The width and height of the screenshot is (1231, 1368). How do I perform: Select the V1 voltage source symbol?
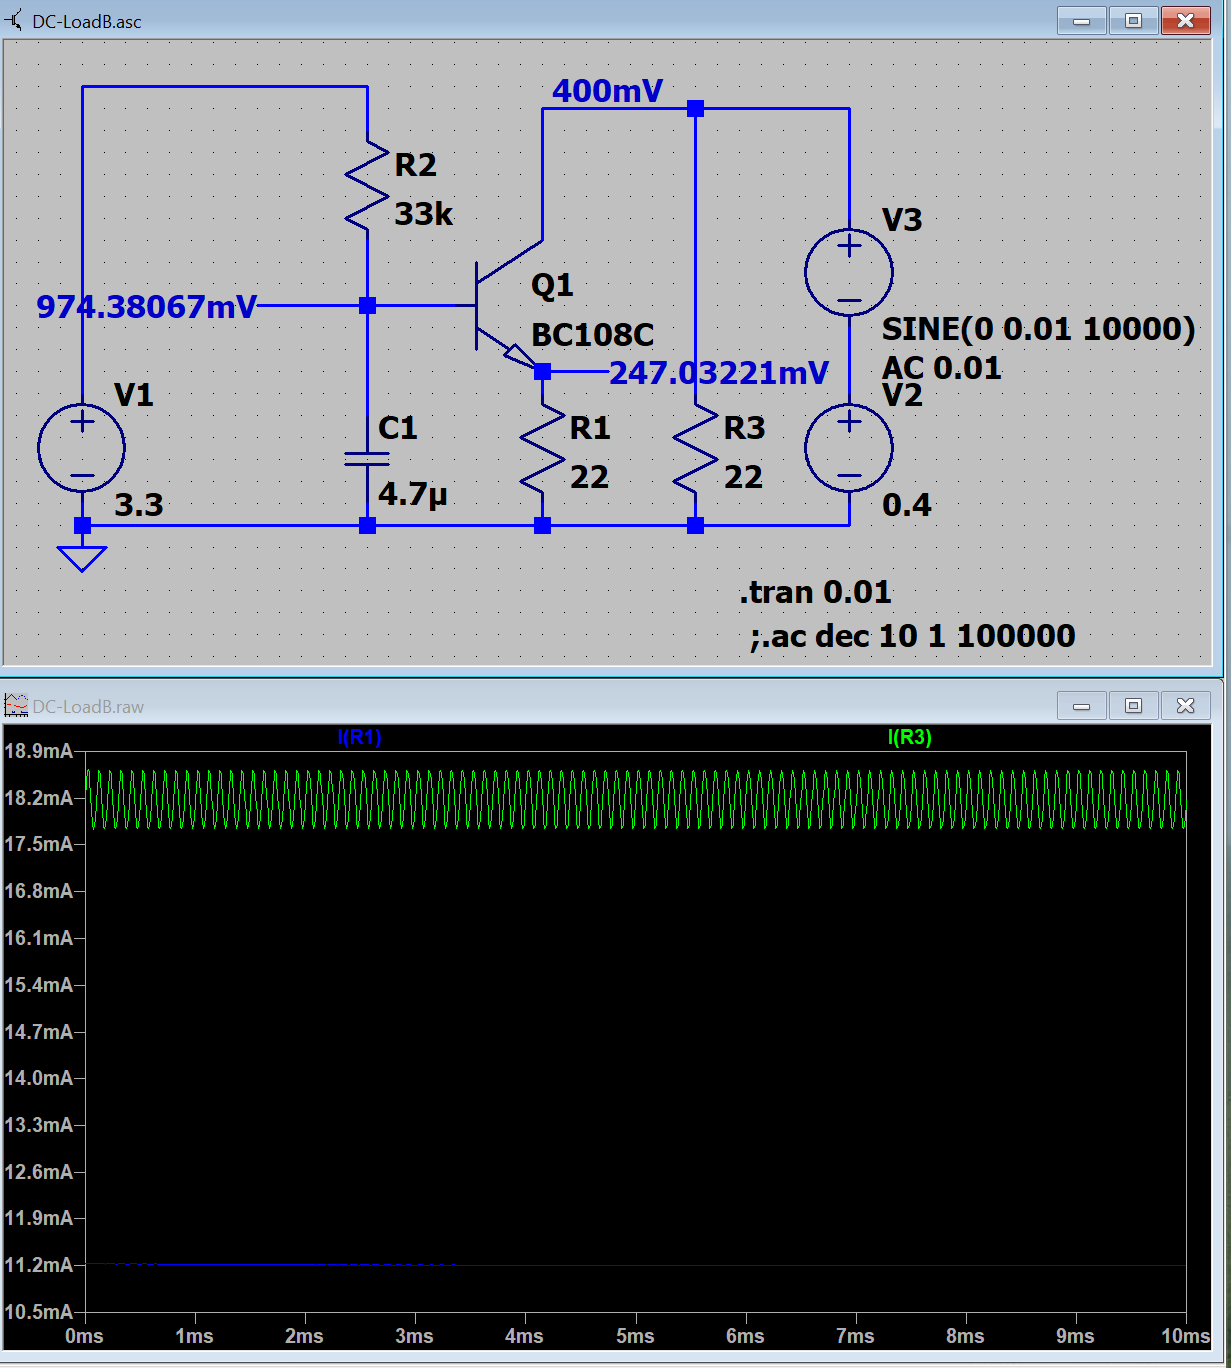point(82,448)
